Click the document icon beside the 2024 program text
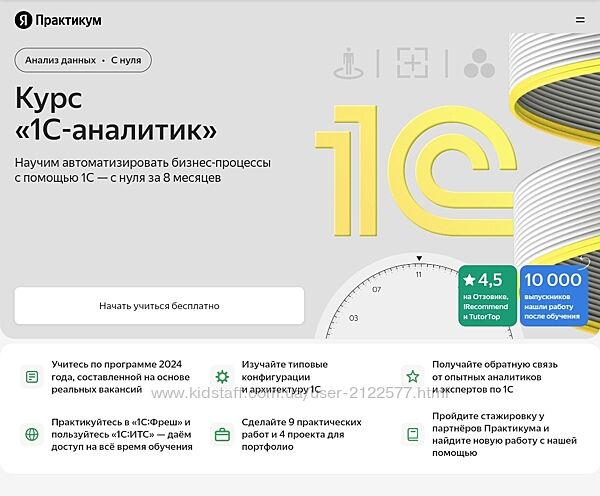Image resolution: width=600 pixels, height=496 pixels. (x=32, y=377)
